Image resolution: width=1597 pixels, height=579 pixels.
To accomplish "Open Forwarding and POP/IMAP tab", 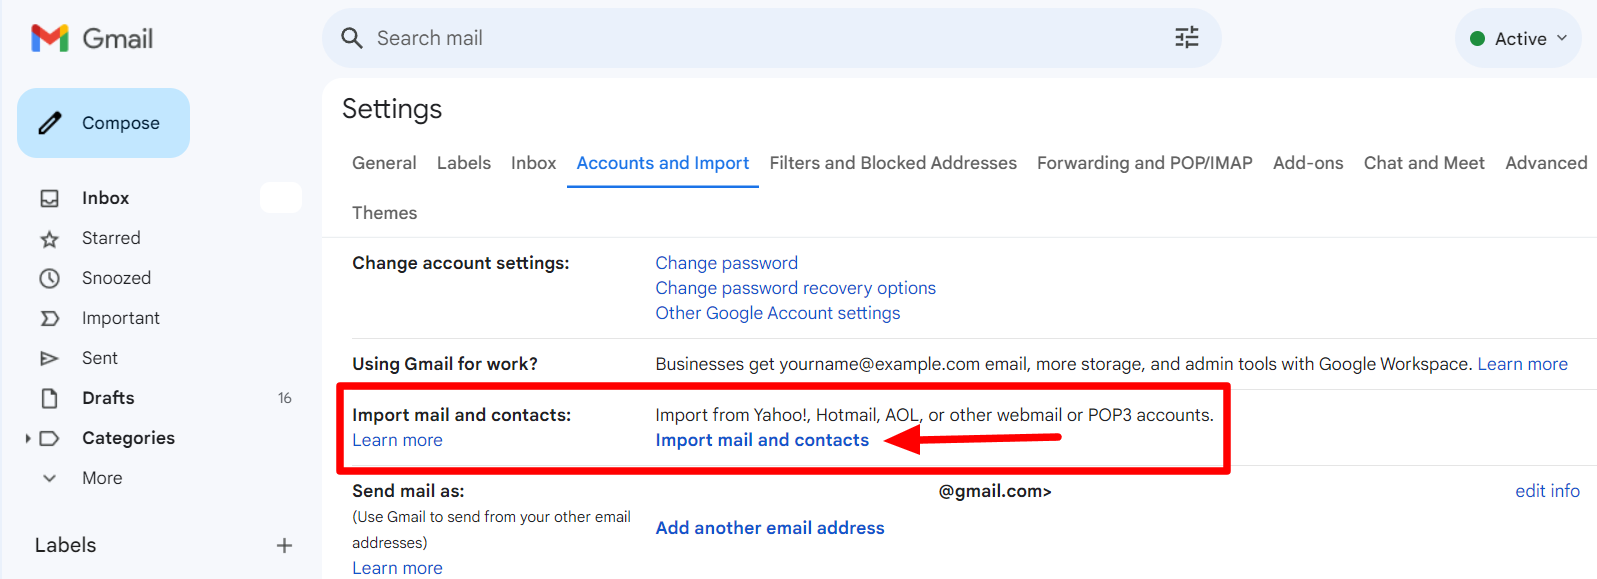I will coord(1145,163).
